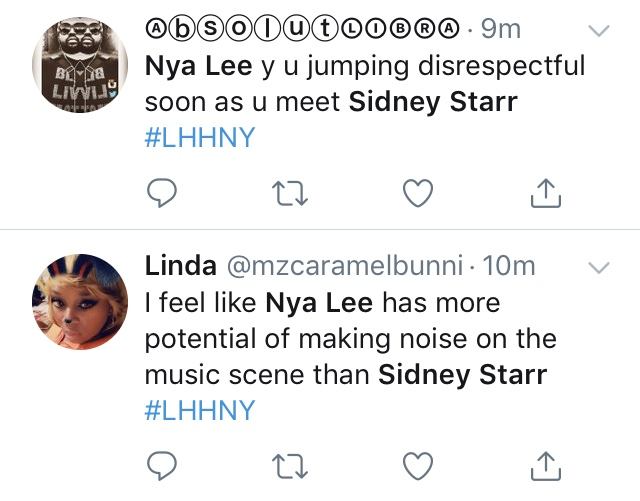The width and height of the screenshot is (640, 501).
Task: Open #LHHNY hashtag in first tweet
Action: pos(200,137)
